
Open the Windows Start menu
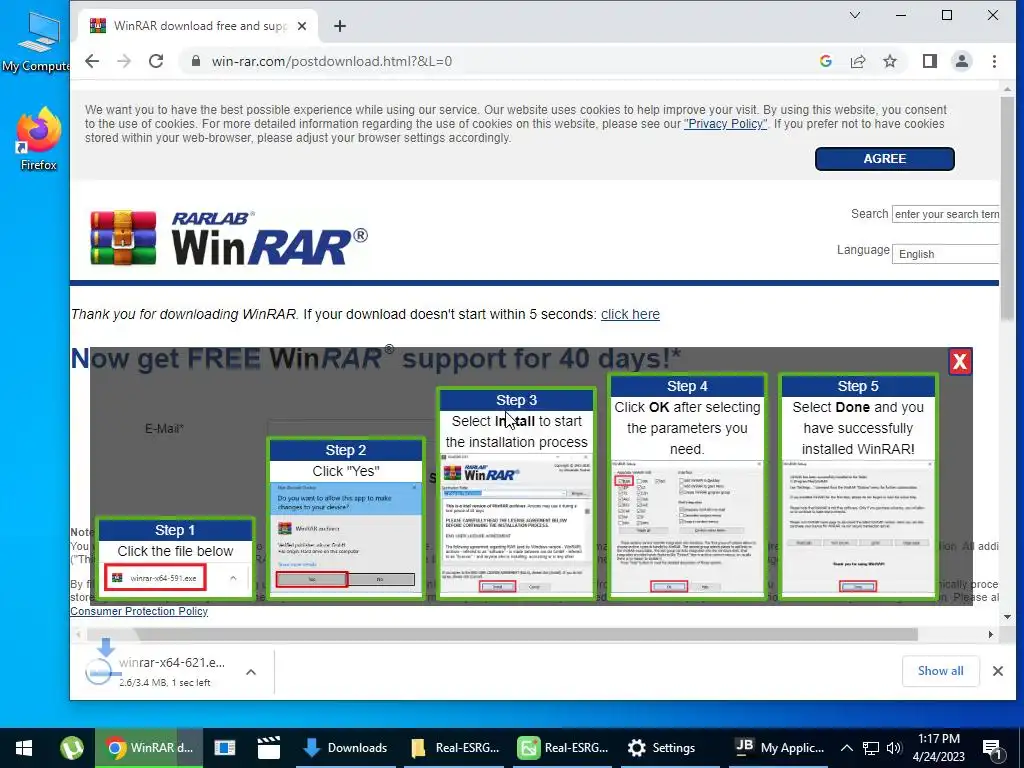click(24, 748)
